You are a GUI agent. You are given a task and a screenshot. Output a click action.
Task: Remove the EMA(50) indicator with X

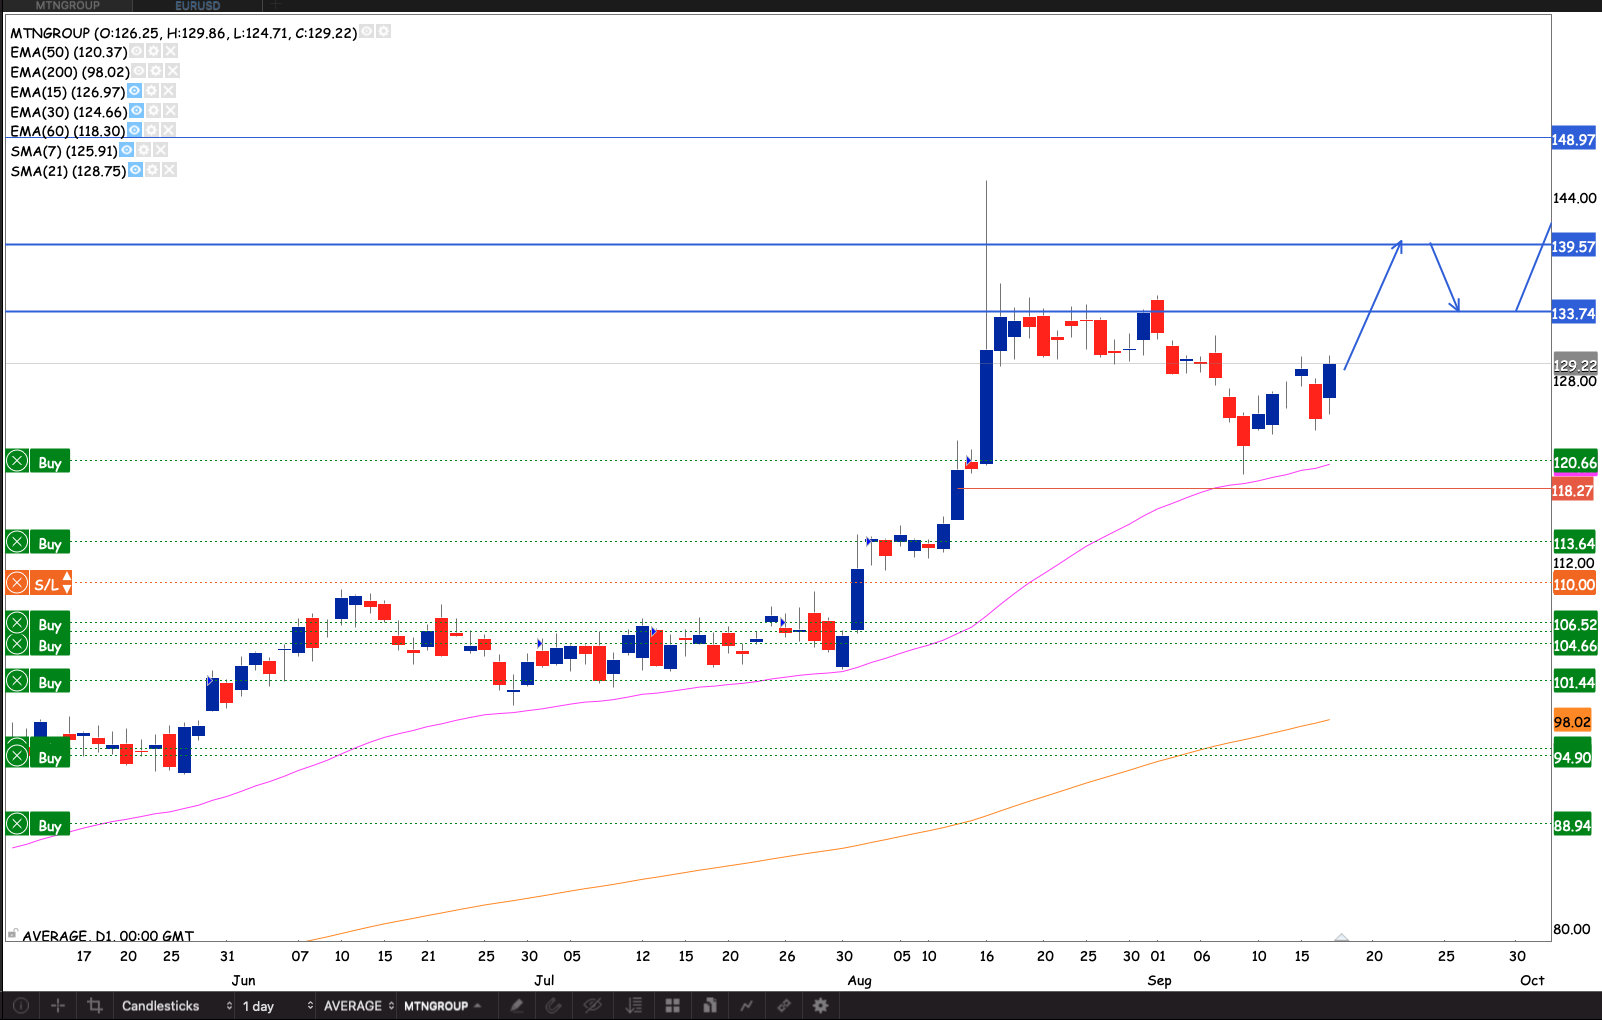click(171, 51)
